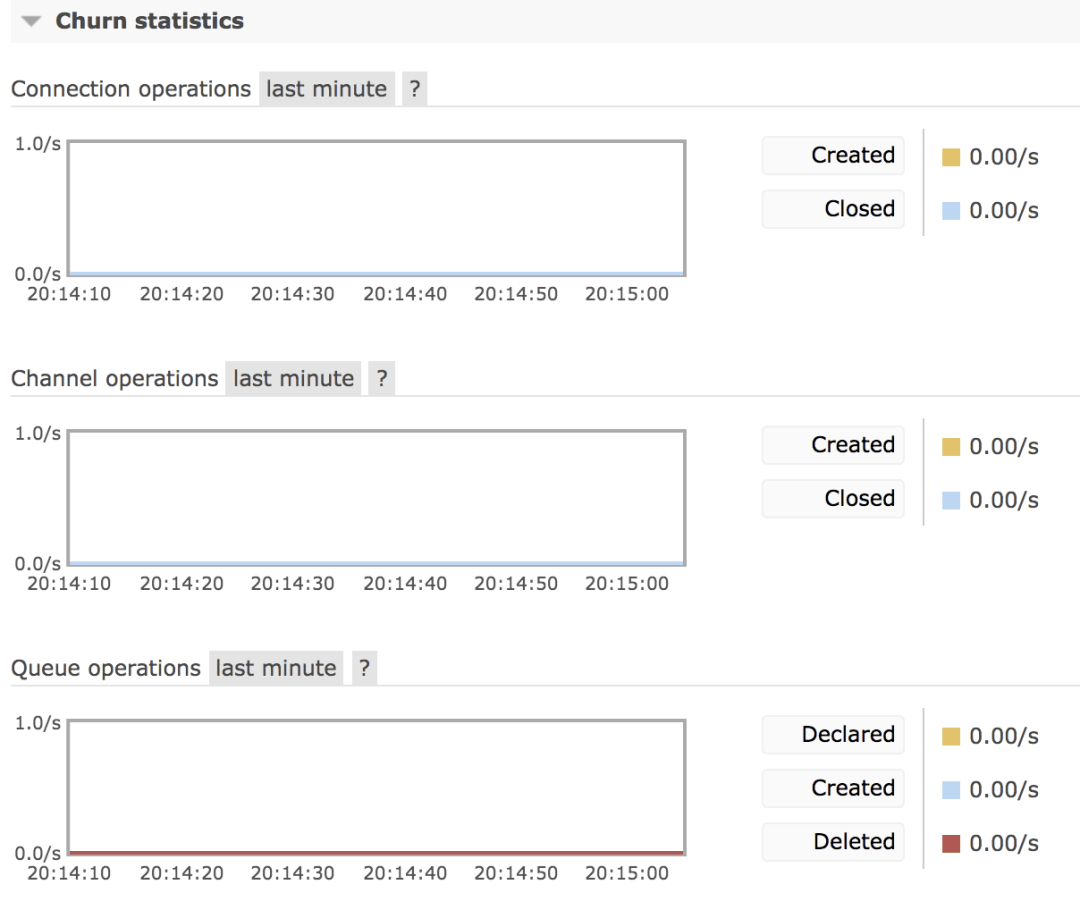This screenshot has width=1080, height=910.
Task: Click the Connection operations chart area
Action: pyautogui.click(x=377, y=208)
